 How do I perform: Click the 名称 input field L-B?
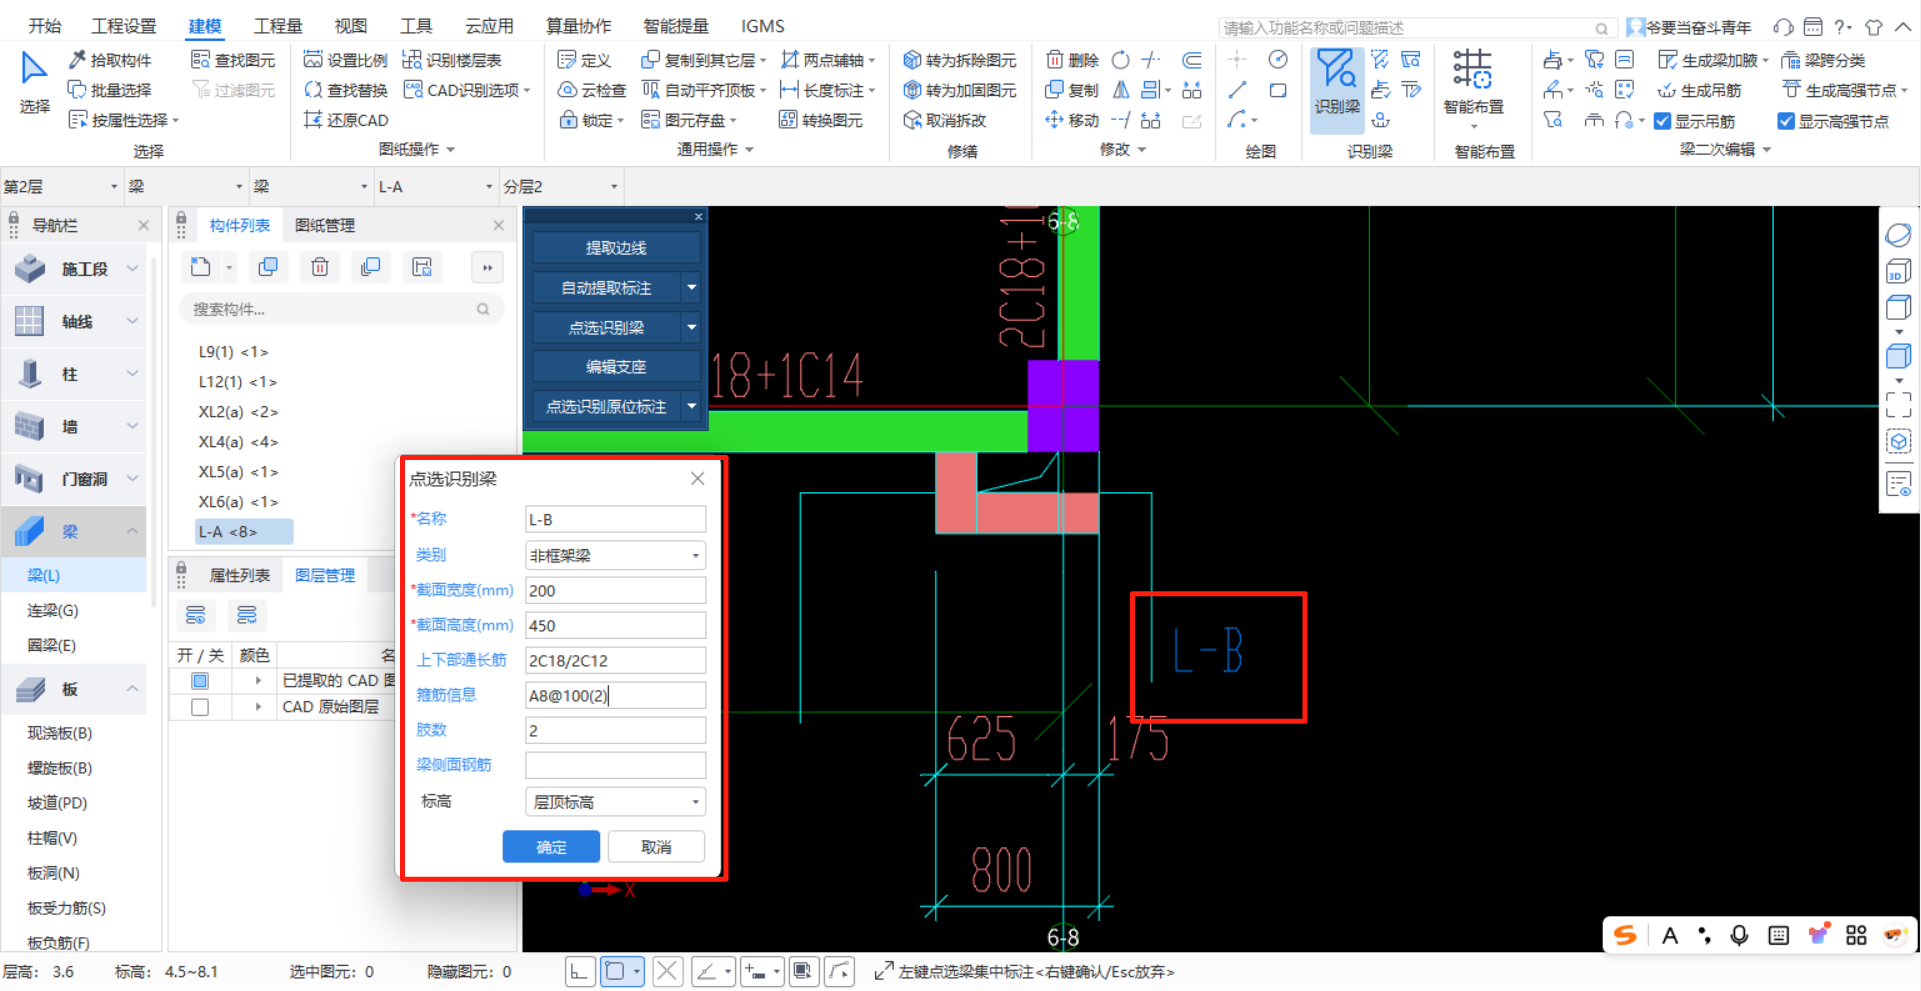click(x=615, y=519)
